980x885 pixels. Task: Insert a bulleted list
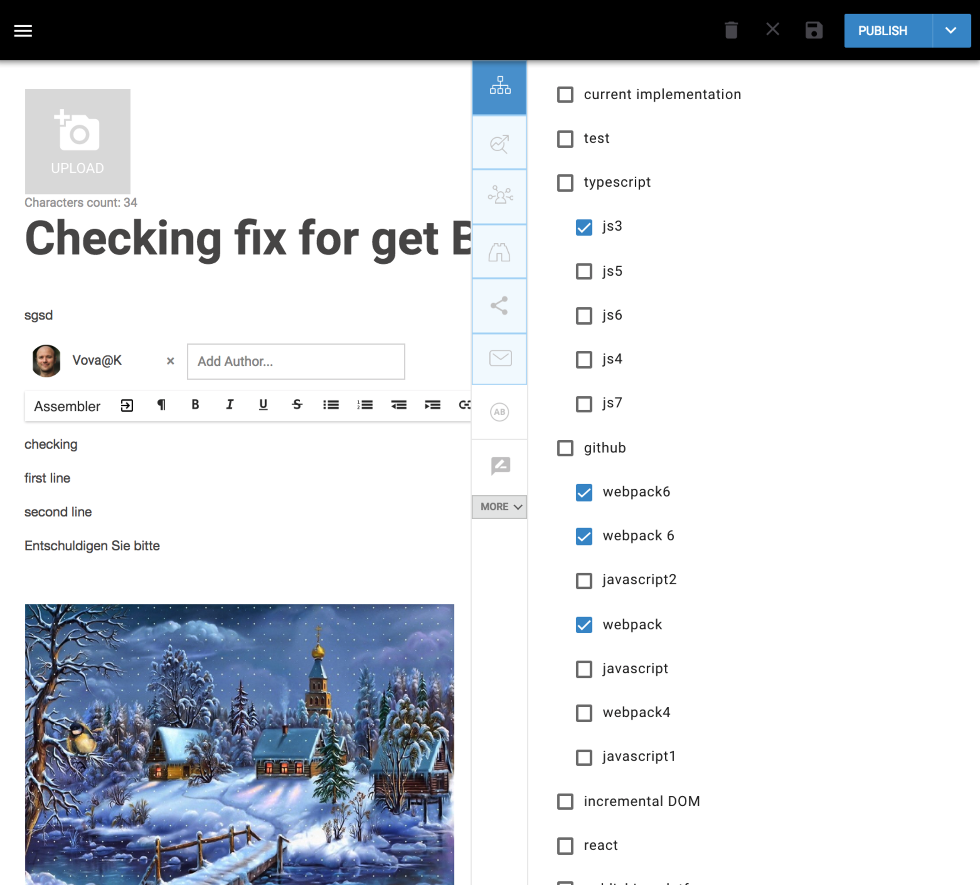[x=331, y=405]
